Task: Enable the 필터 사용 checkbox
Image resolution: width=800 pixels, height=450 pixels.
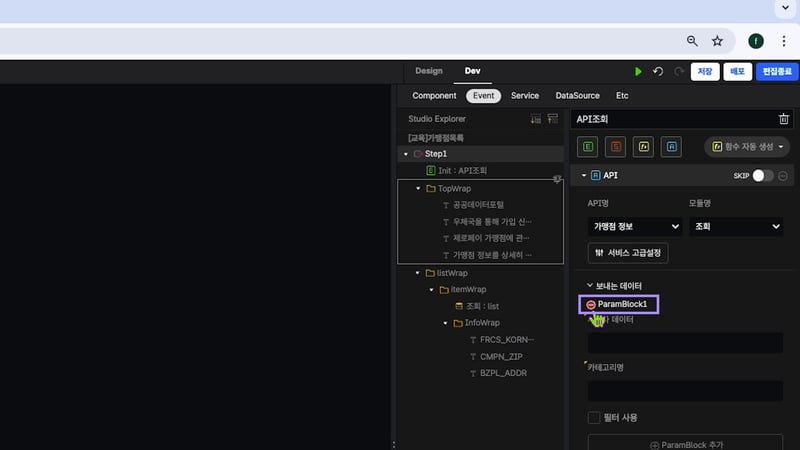Action: [594, 418]
